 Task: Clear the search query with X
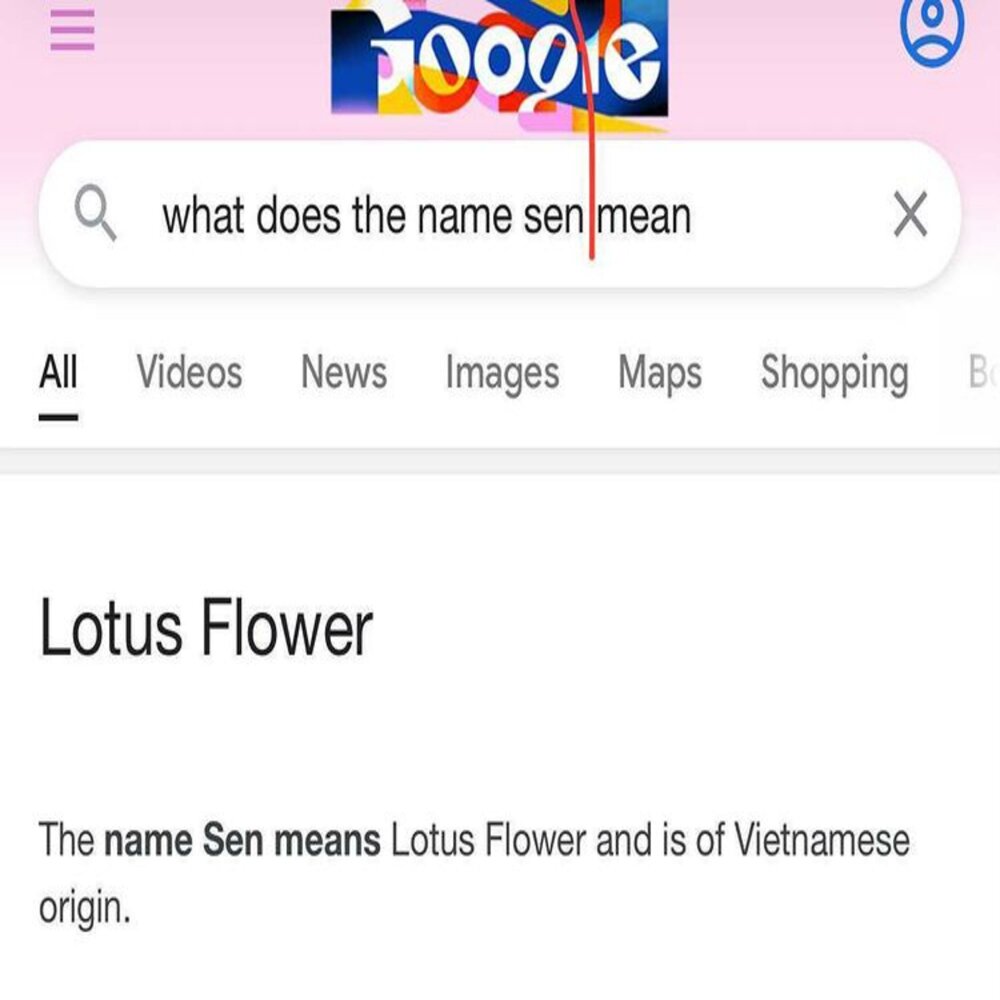(909, 215)
